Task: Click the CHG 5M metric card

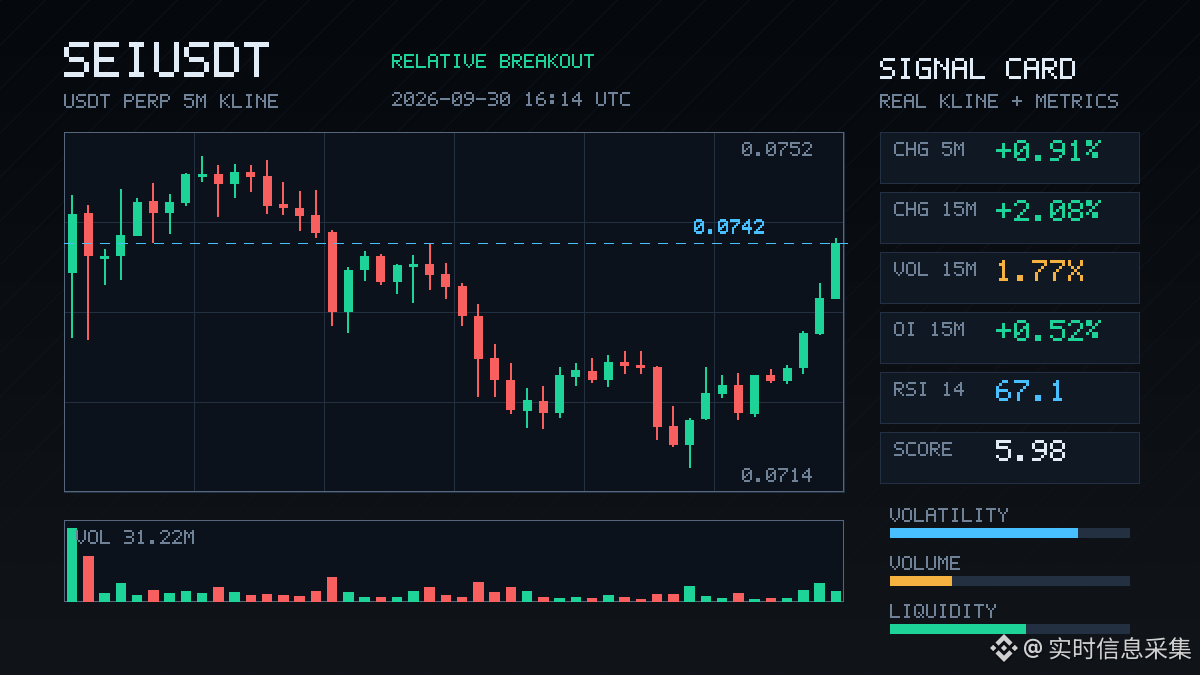Action: tap(1009, 157)
